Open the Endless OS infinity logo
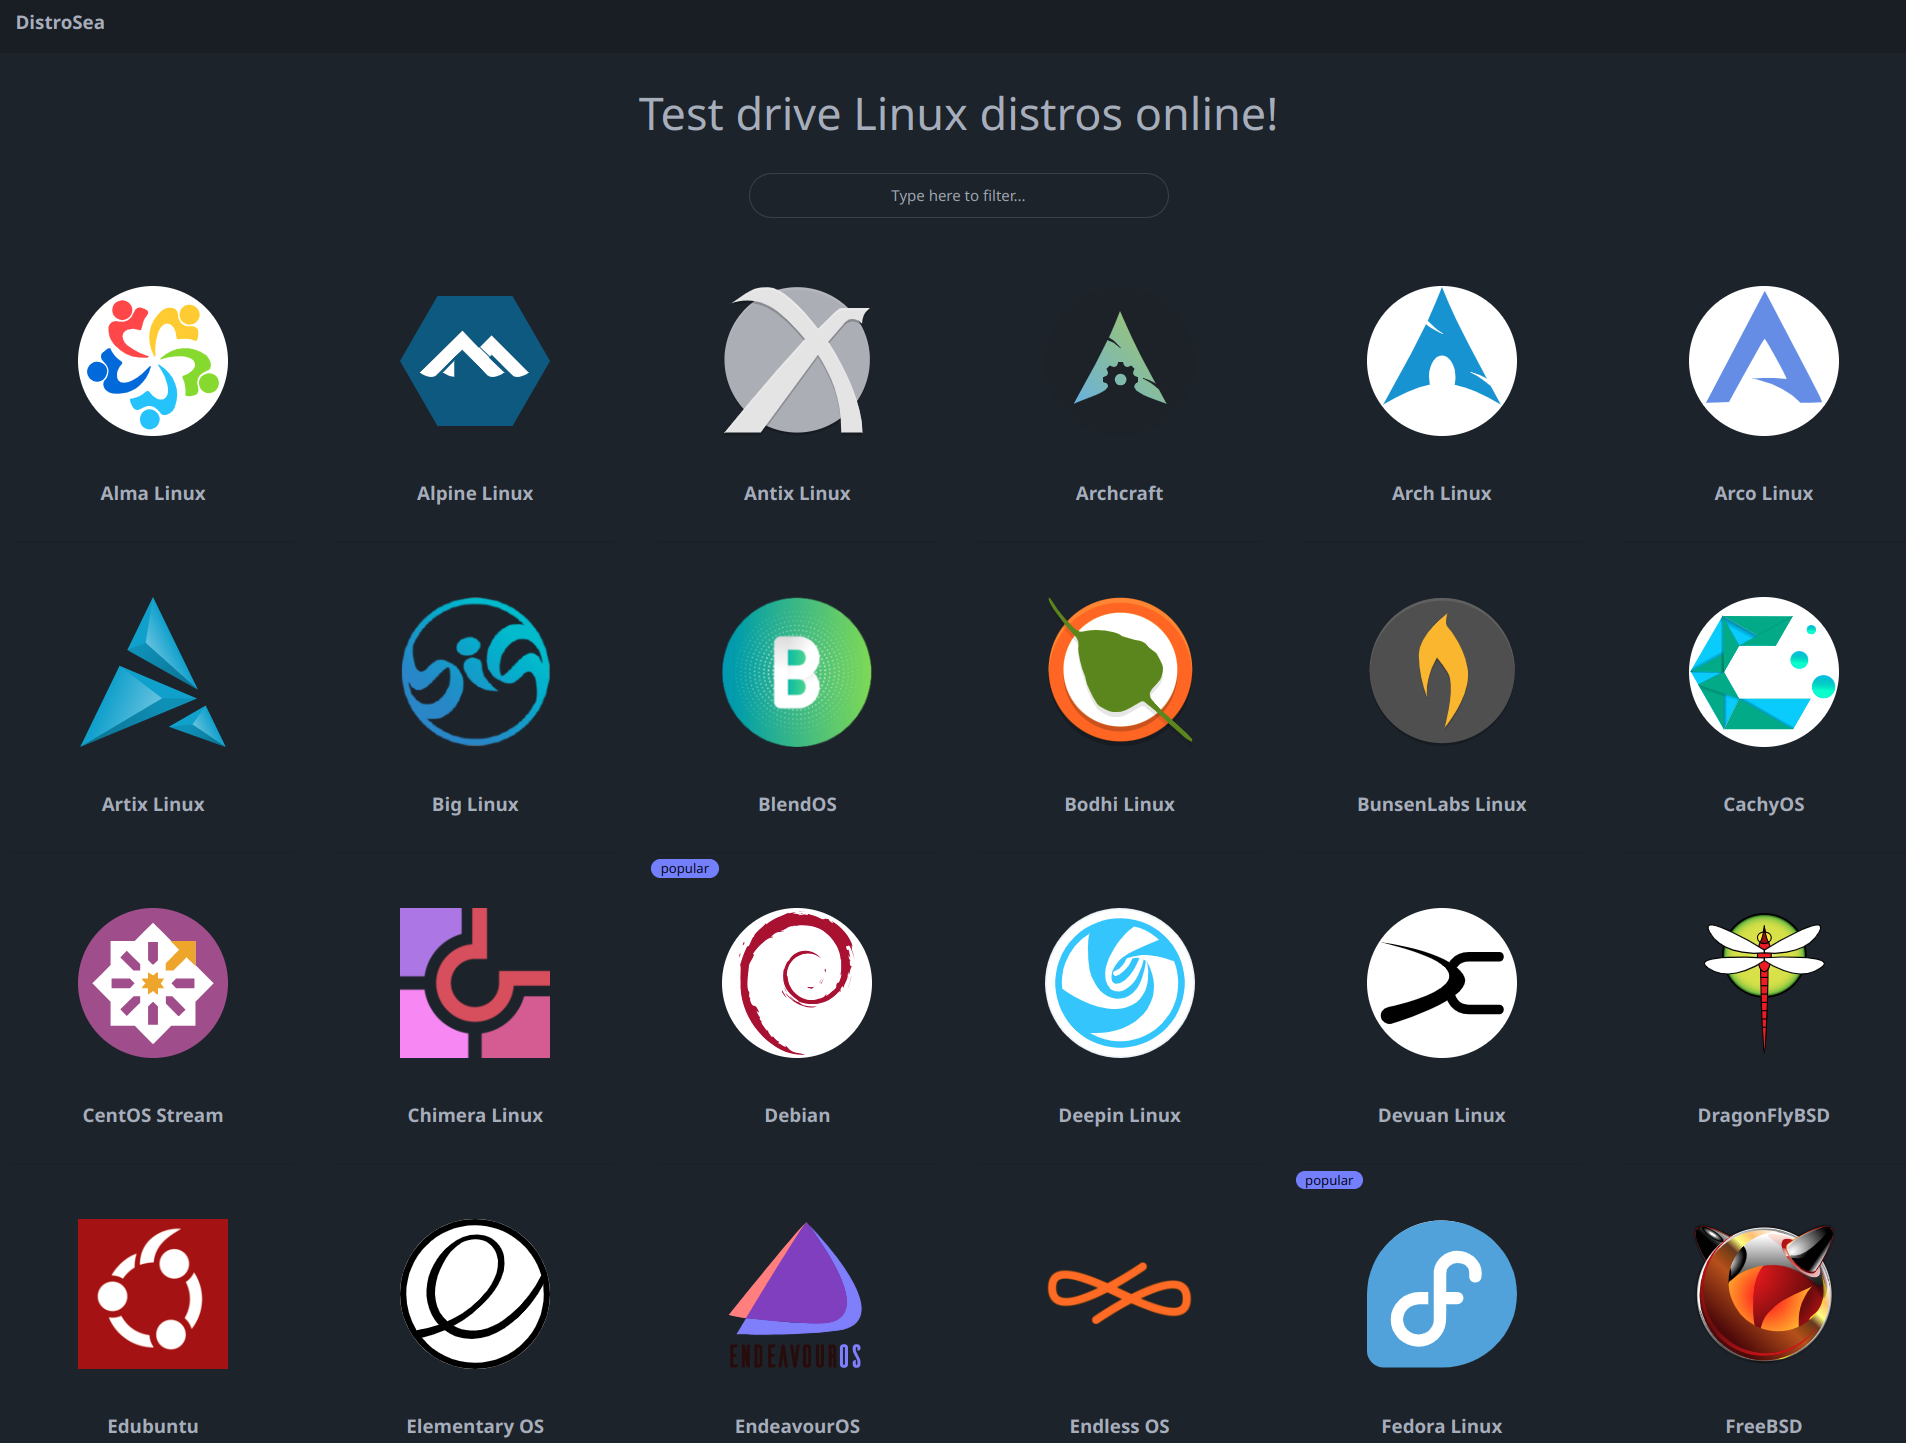 pyautogui.click(x=1120, y=1294)
